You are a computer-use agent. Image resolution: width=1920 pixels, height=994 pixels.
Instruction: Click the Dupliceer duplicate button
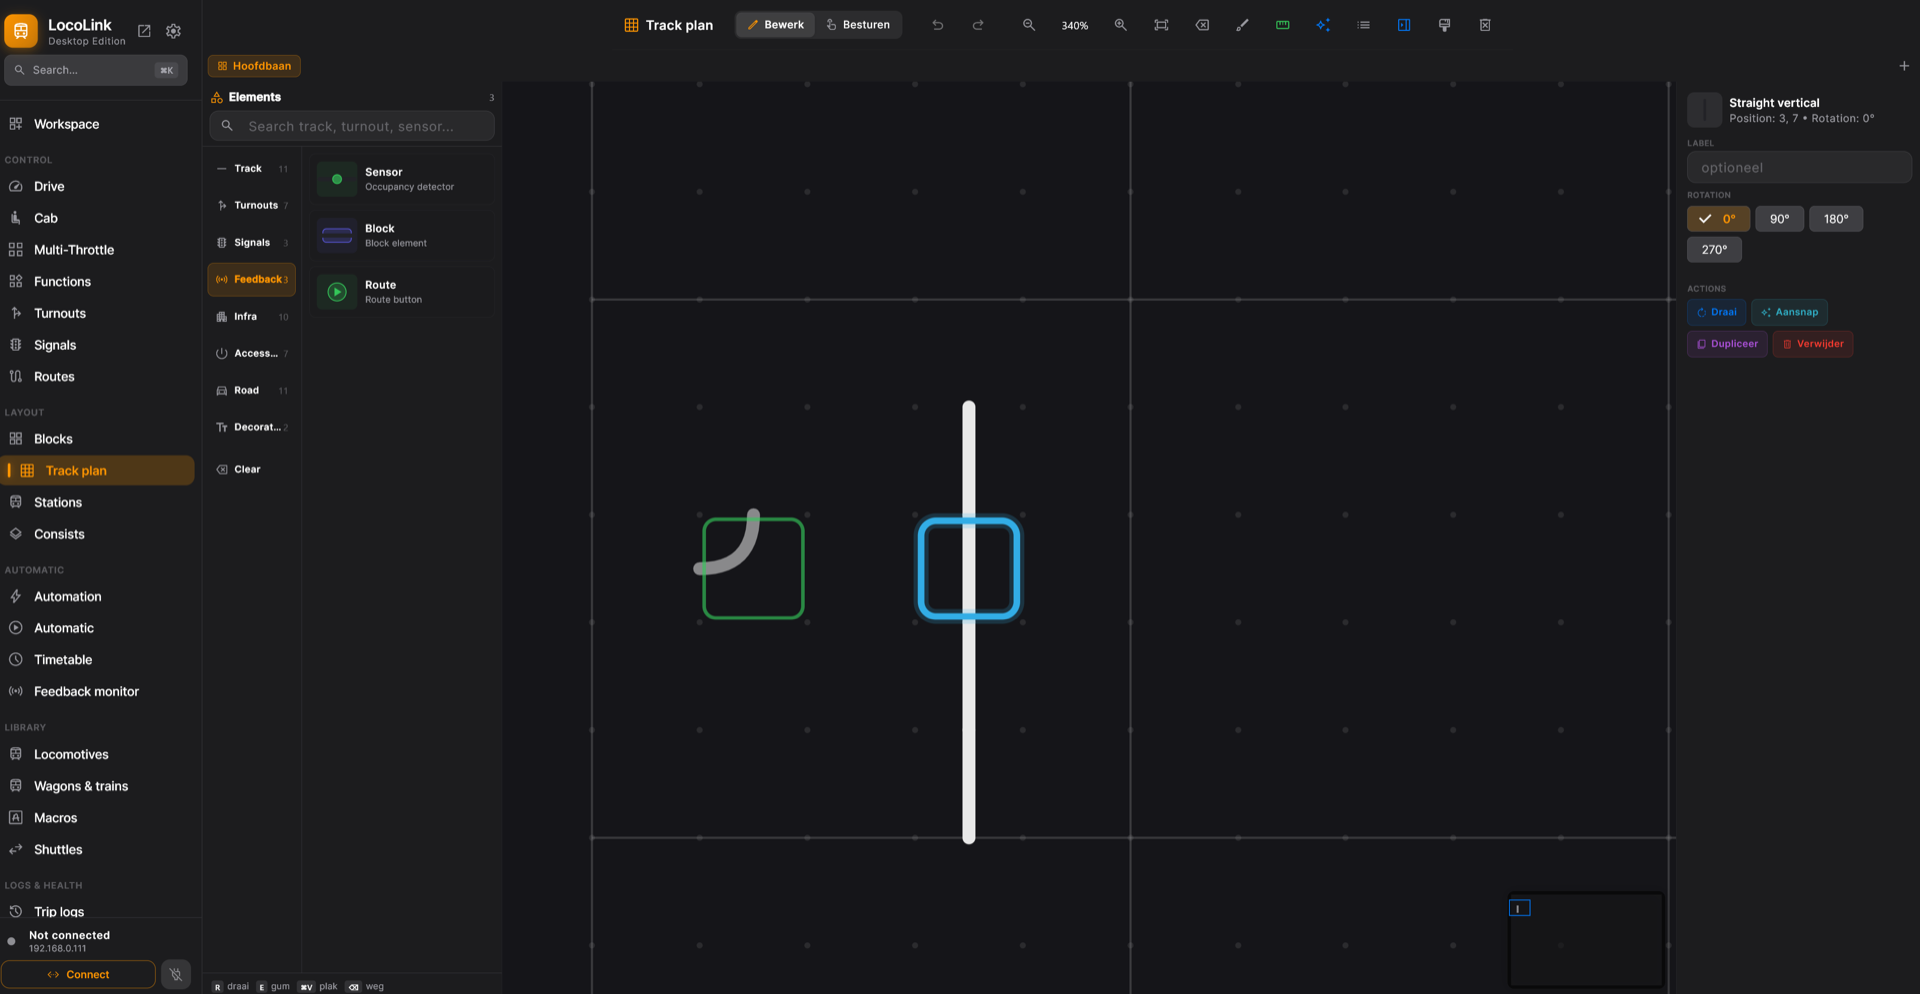1727,344
